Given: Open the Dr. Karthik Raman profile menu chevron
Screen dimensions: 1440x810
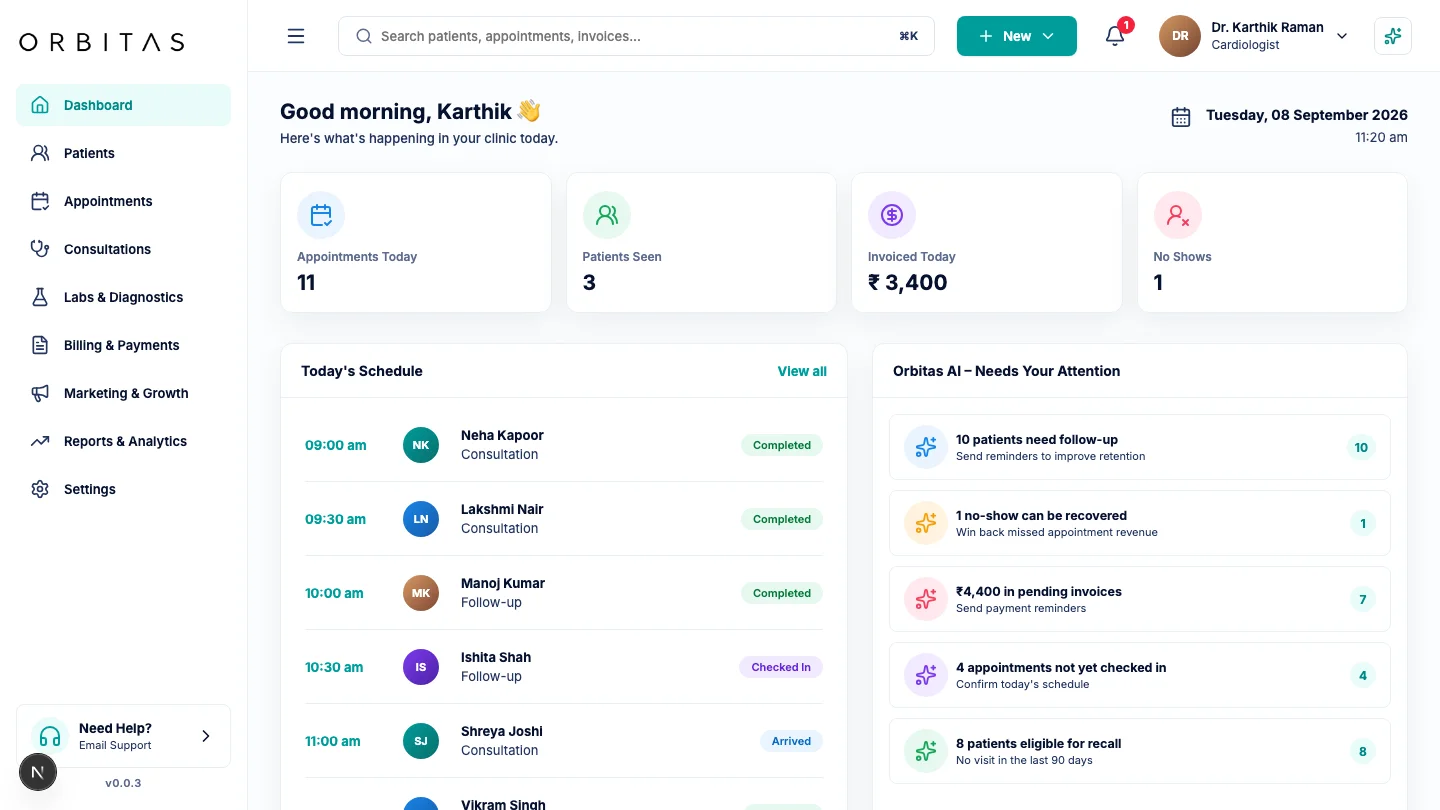Looking at the screenshot, I should (x=1342, y=36).
